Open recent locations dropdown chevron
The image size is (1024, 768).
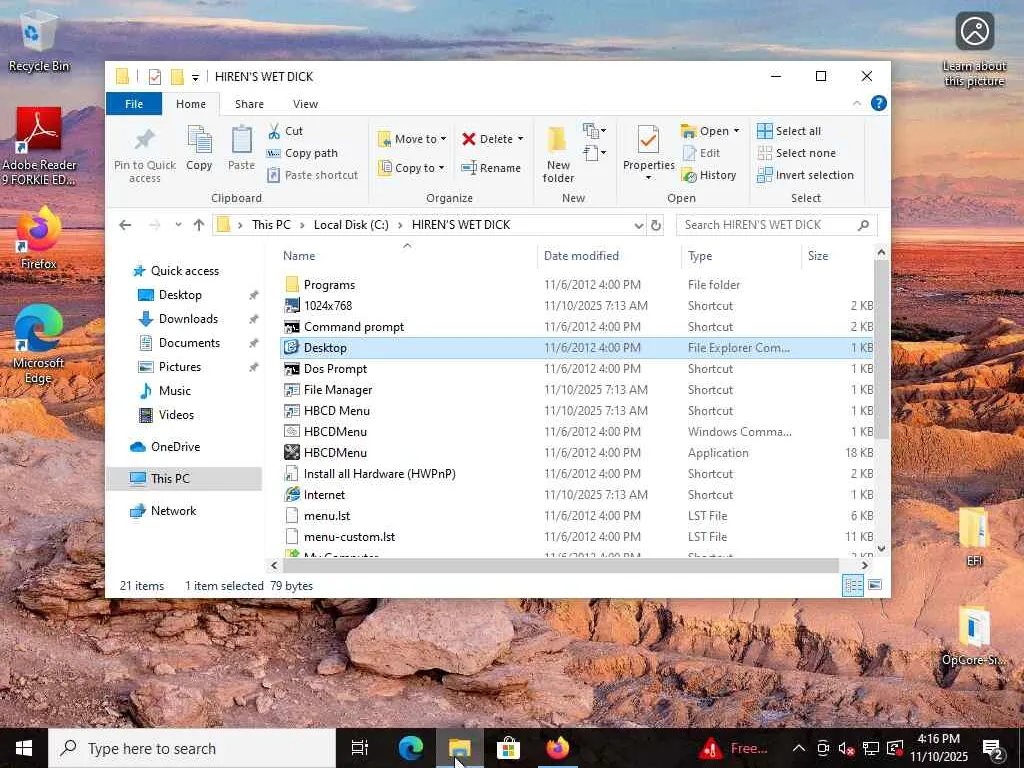click(178, 225)
